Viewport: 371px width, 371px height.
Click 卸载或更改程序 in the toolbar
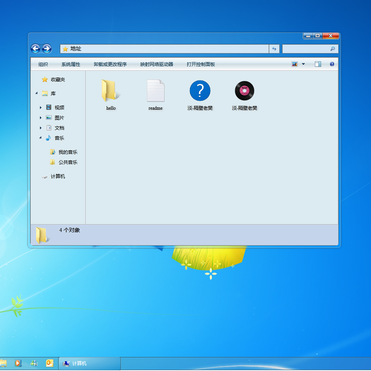(110, 64)
